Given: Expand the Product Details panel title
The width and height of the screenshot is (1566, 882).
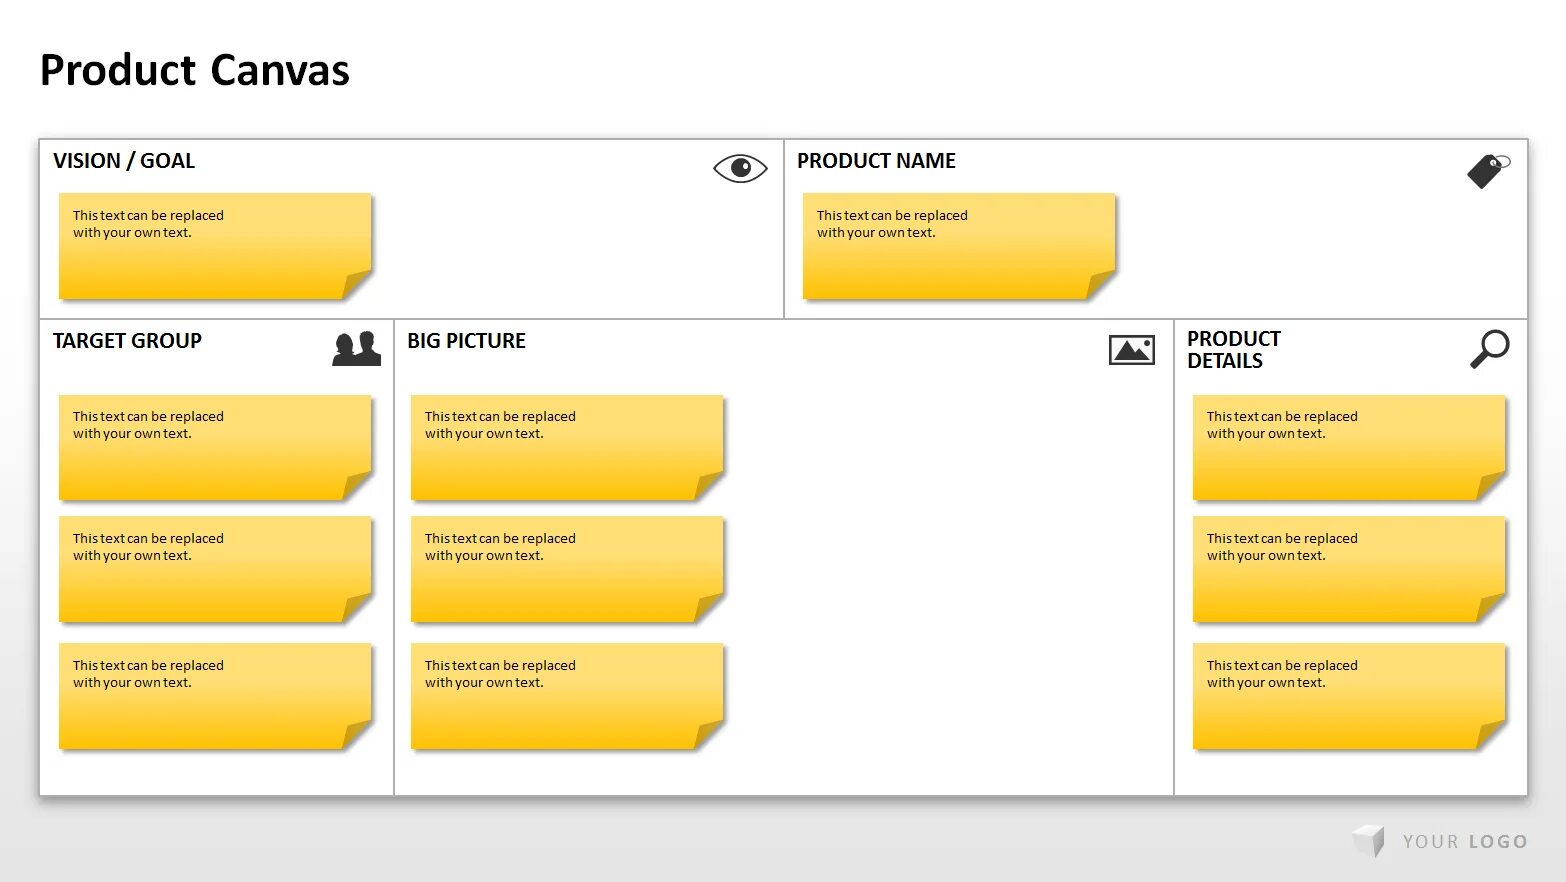Looking at the screenshot, I should pyautogui.click(x=1232, y=349).
